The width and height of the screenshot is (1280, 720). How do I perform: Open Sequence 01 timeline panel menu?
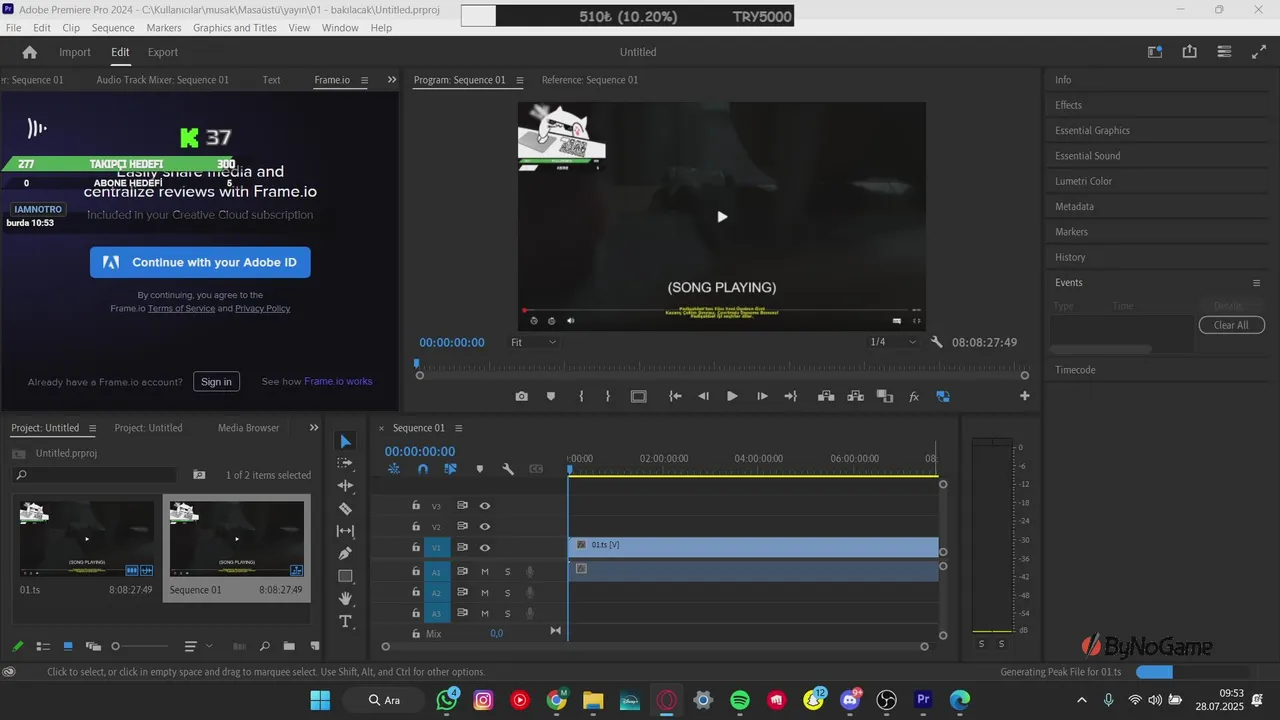[458, 428]
